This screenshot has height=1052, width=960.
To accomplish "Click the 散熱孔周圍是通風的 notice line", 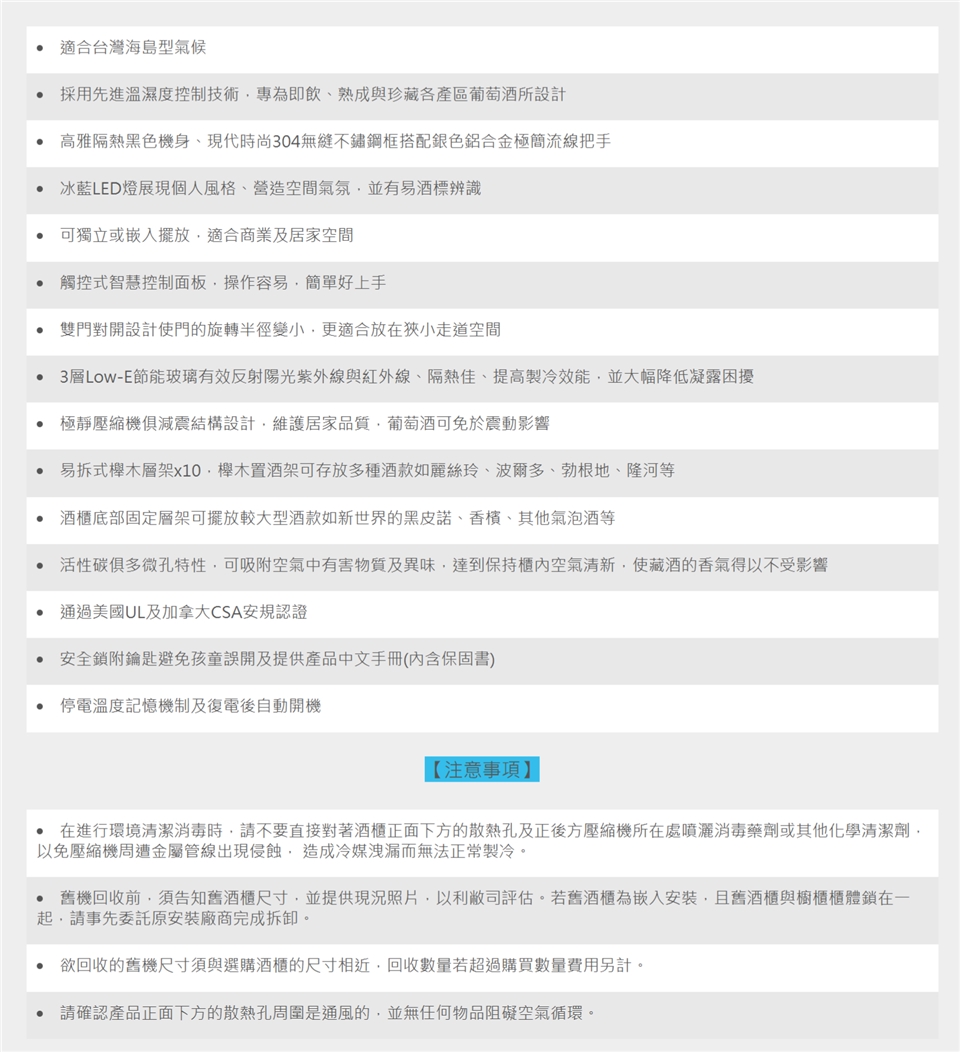I will click(x=328, y=1013).
